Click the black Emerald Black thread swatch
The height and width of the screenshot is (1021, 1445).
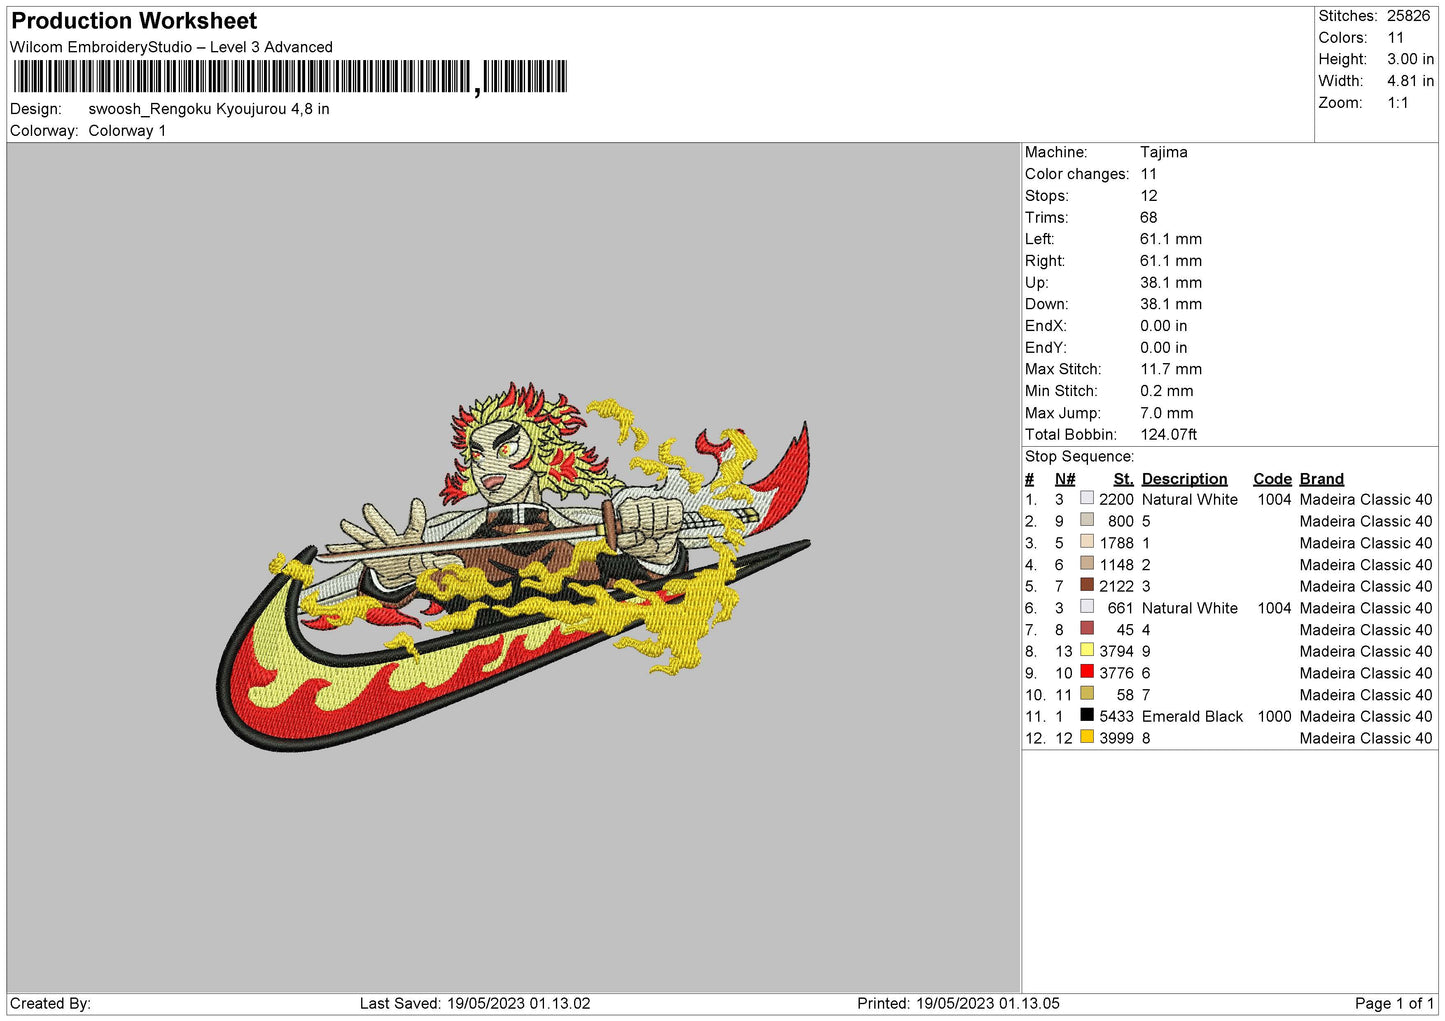(x=1086, y=715)
